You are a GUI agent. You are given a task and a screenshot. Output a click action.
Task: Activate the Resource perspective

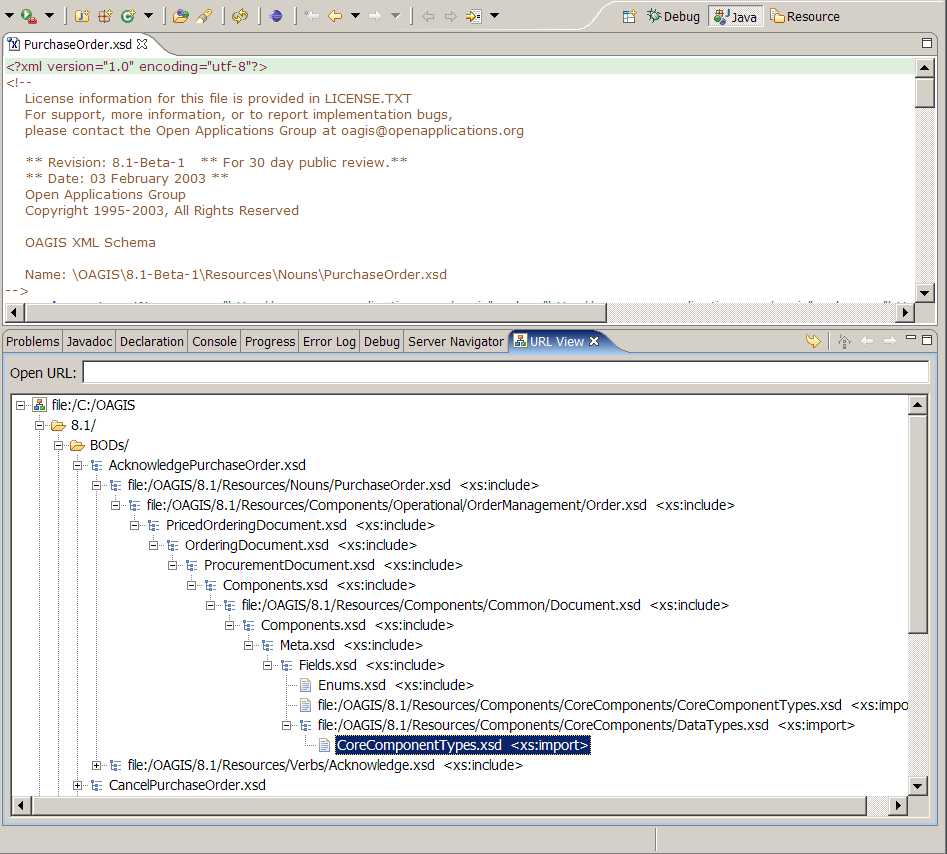[804, 16]
